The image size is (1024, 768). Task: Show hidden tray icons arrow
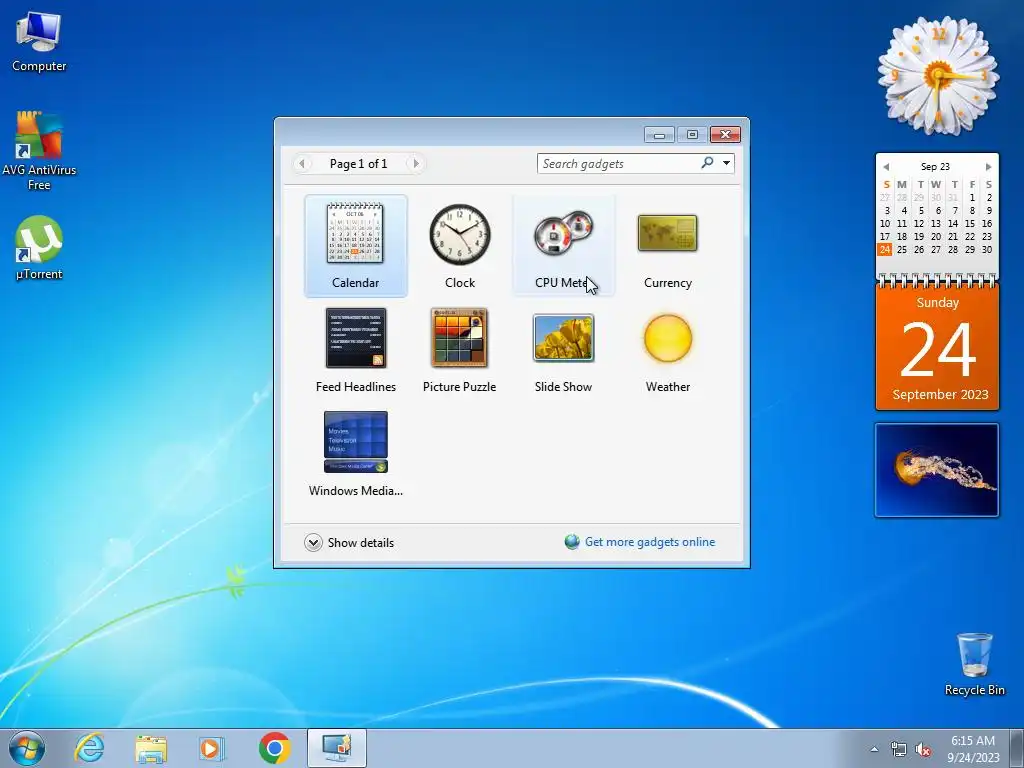(x=874, y=749)
